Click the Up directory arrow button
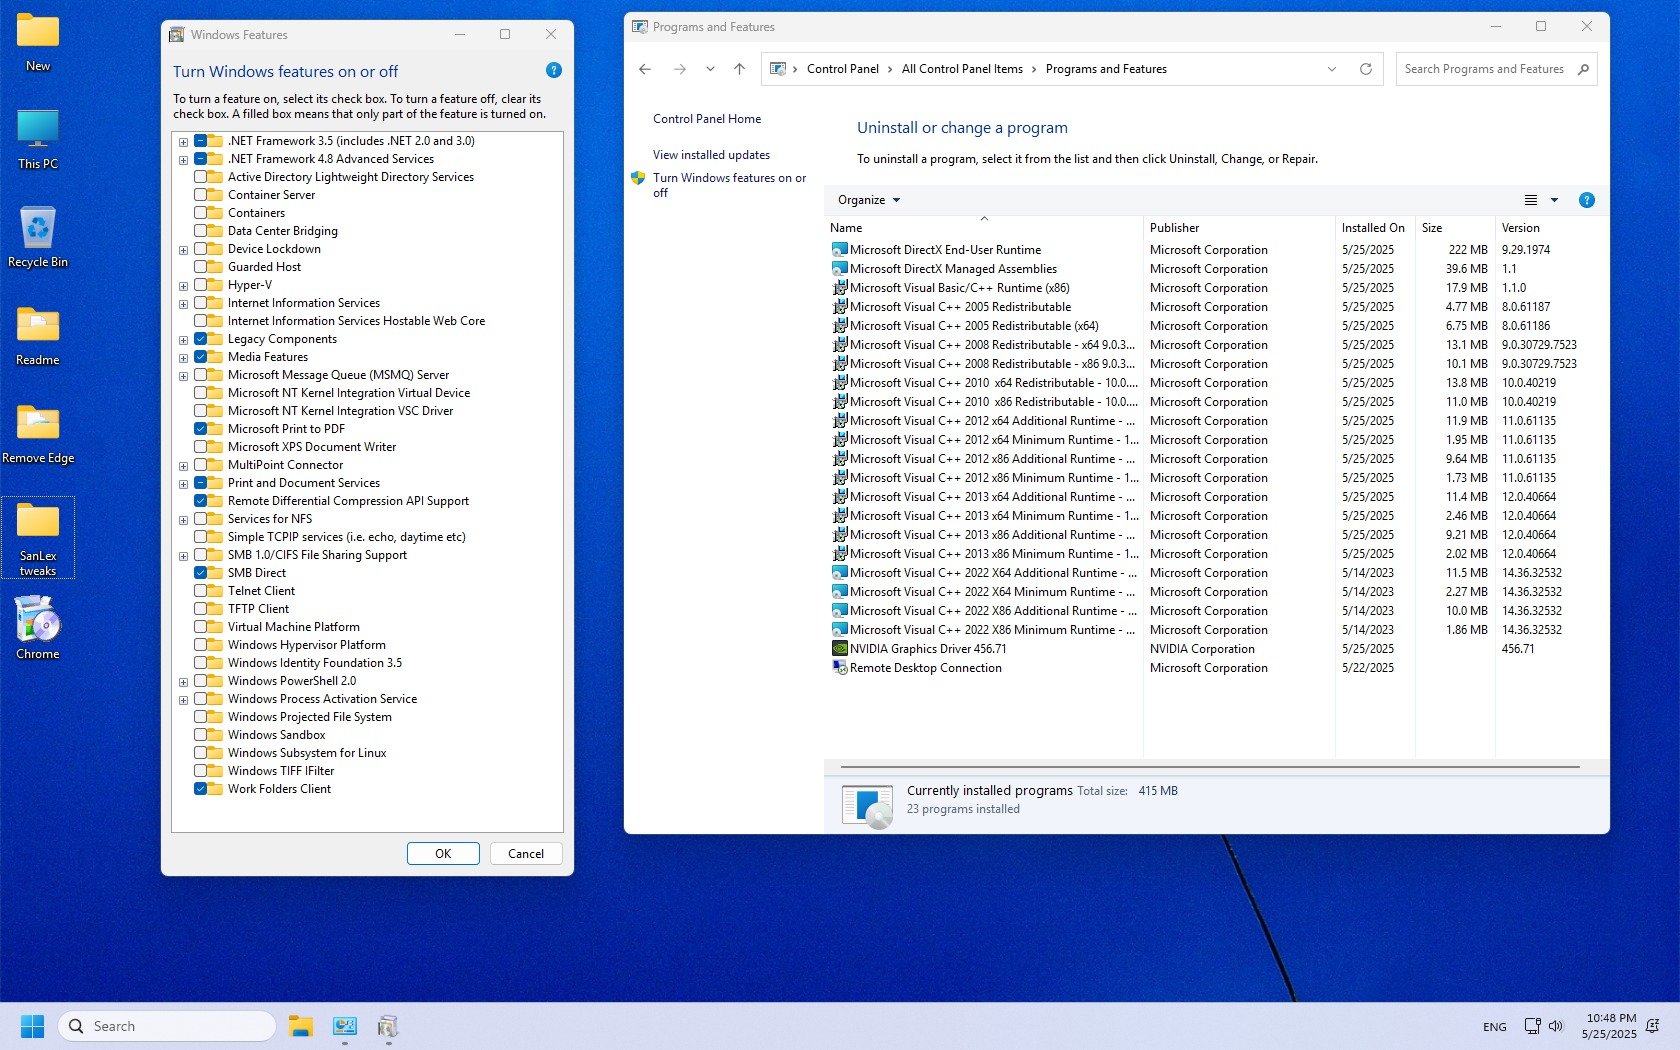The width and height of the screenshot is (1680, 1050). point(739,69)
